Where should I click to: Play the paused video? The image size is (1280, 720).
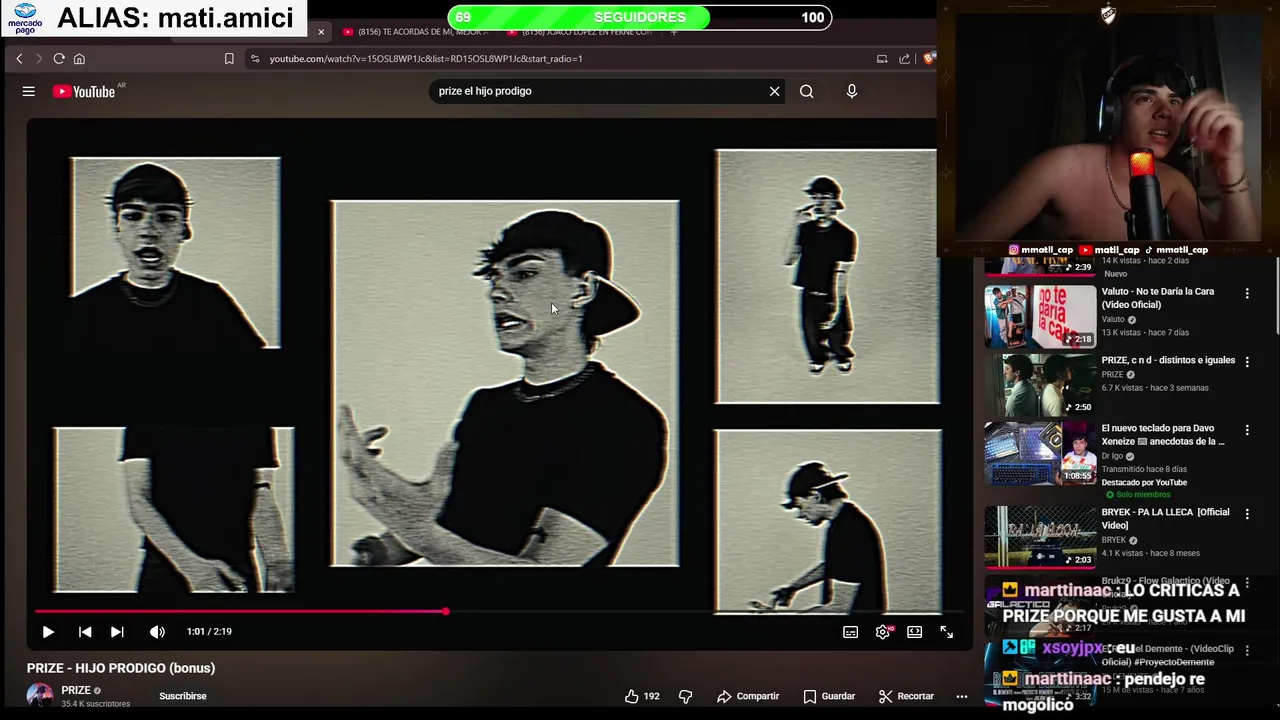coord(48,632)
